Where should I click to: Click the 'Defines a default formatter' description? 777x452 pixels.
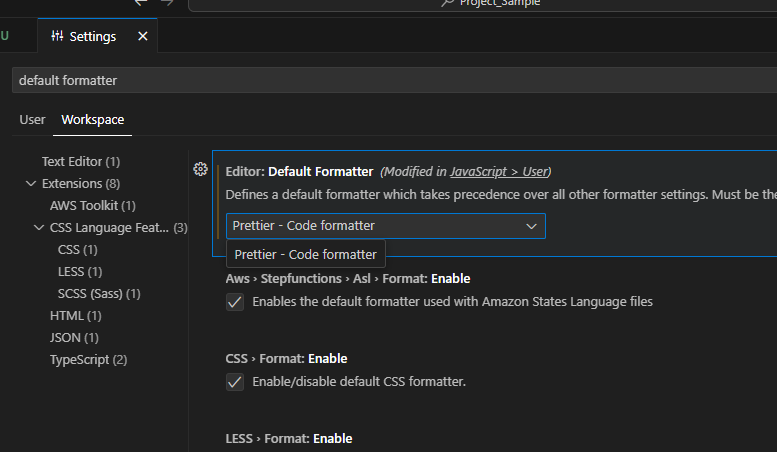(x=501, y=194)
